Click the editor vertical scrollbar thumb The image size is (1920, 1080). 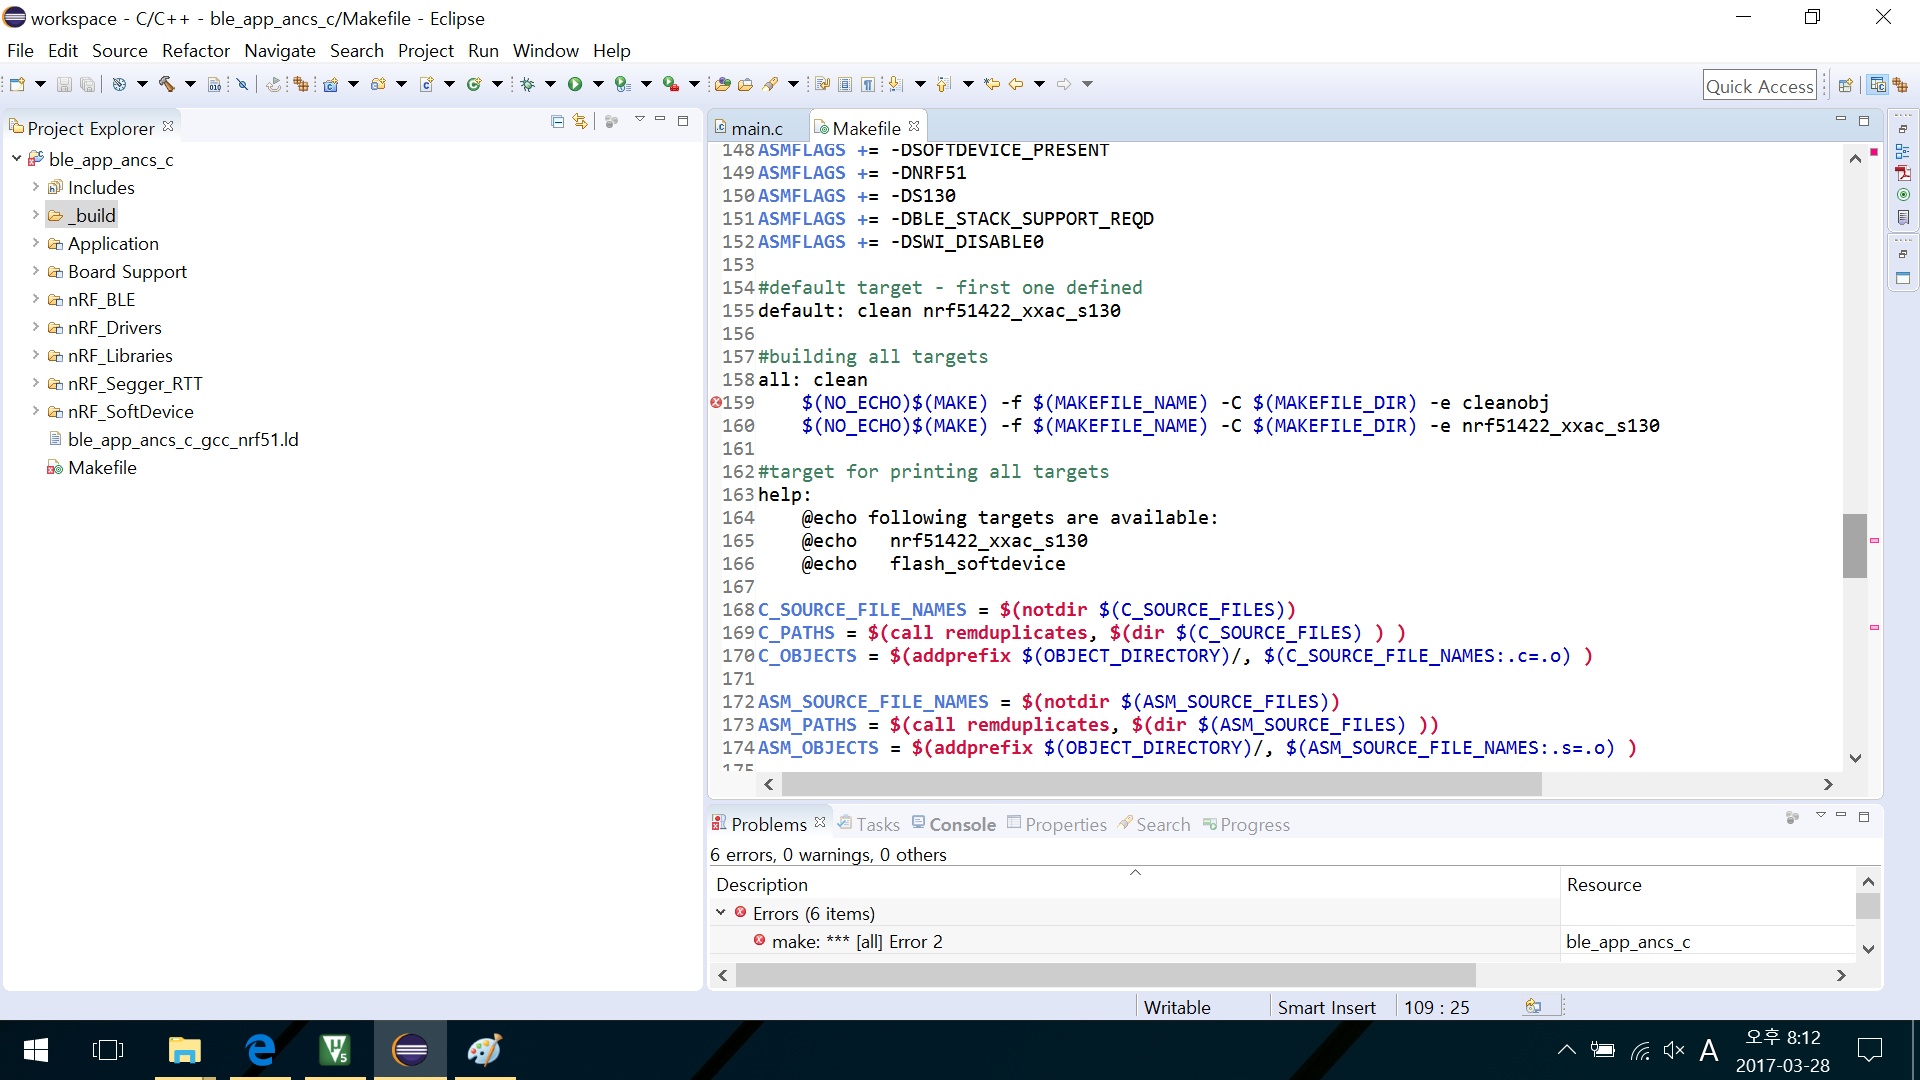(x=1855, y=545)
